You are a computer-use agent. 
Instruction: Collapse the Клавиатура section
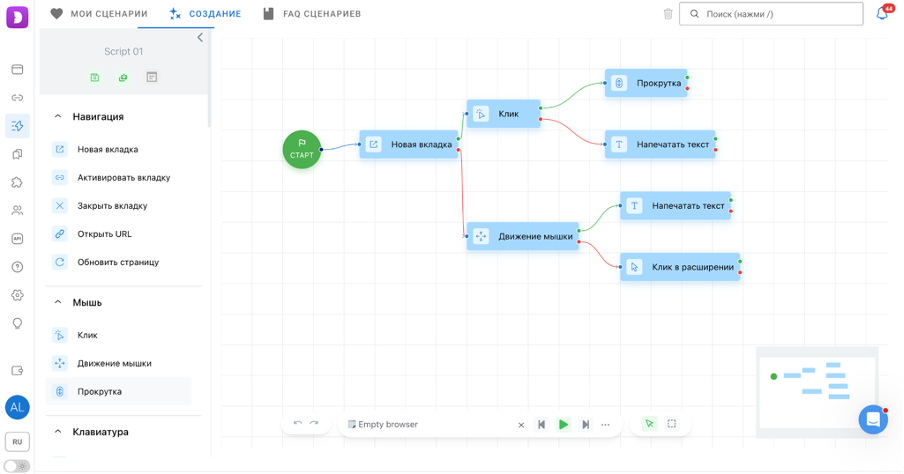point(58,431)
